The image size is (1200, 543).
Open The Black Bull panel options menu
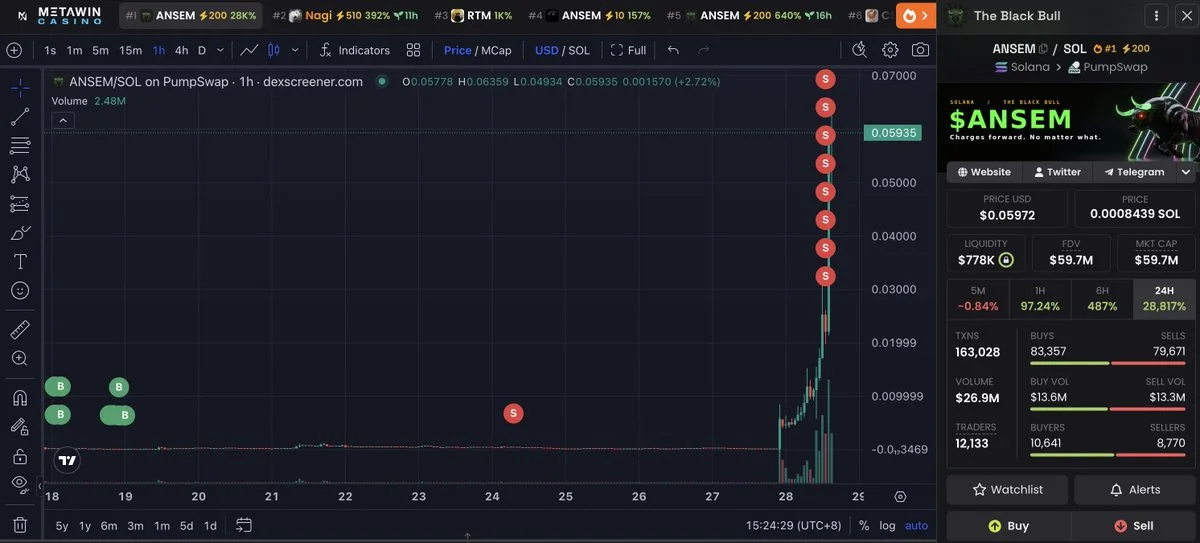tap(1156, 16)
